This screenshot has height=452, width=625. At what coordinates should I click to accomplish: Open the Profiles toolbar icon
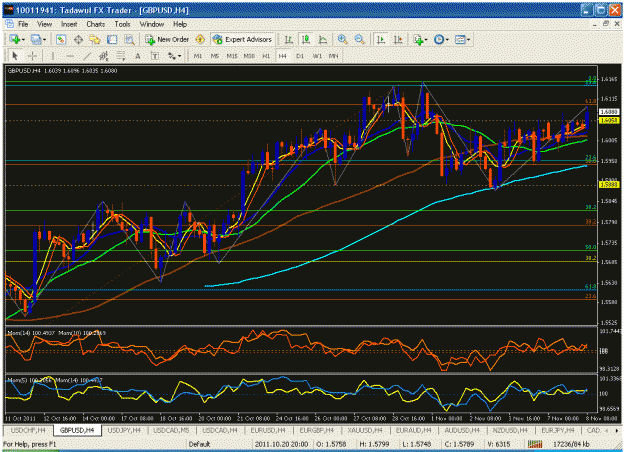pos(36,39)
